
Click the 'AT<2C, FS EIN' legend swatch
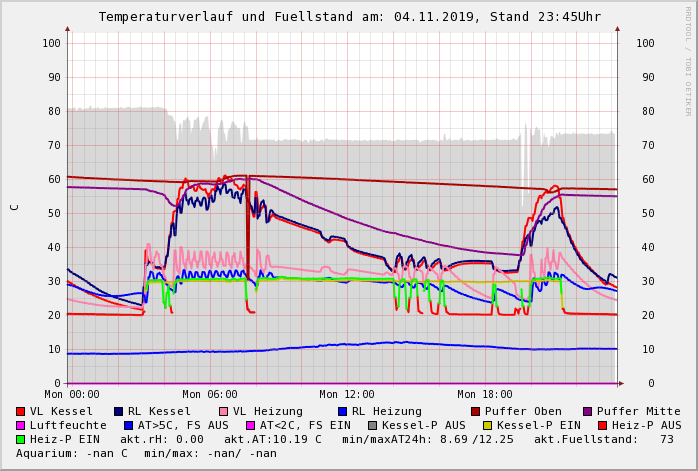pyautogui.click(x=250, y=425)
